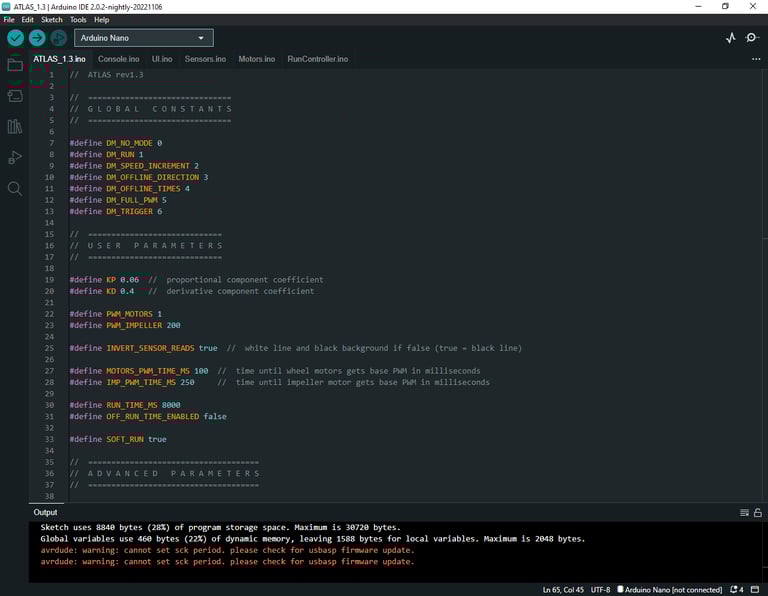The image size is (768, 596).
Task: Switch to the Motors.ino tab
Action: (256, 59)
